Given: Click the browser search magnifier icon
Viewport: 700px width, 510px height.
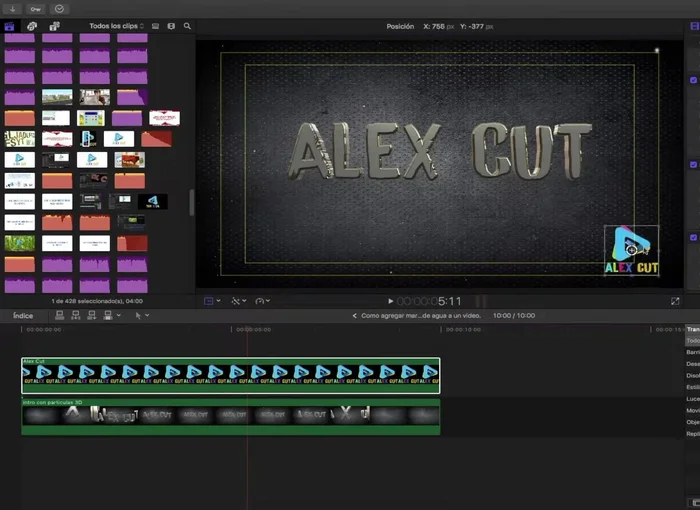Looking at the screenshot, I should point(187,26).
